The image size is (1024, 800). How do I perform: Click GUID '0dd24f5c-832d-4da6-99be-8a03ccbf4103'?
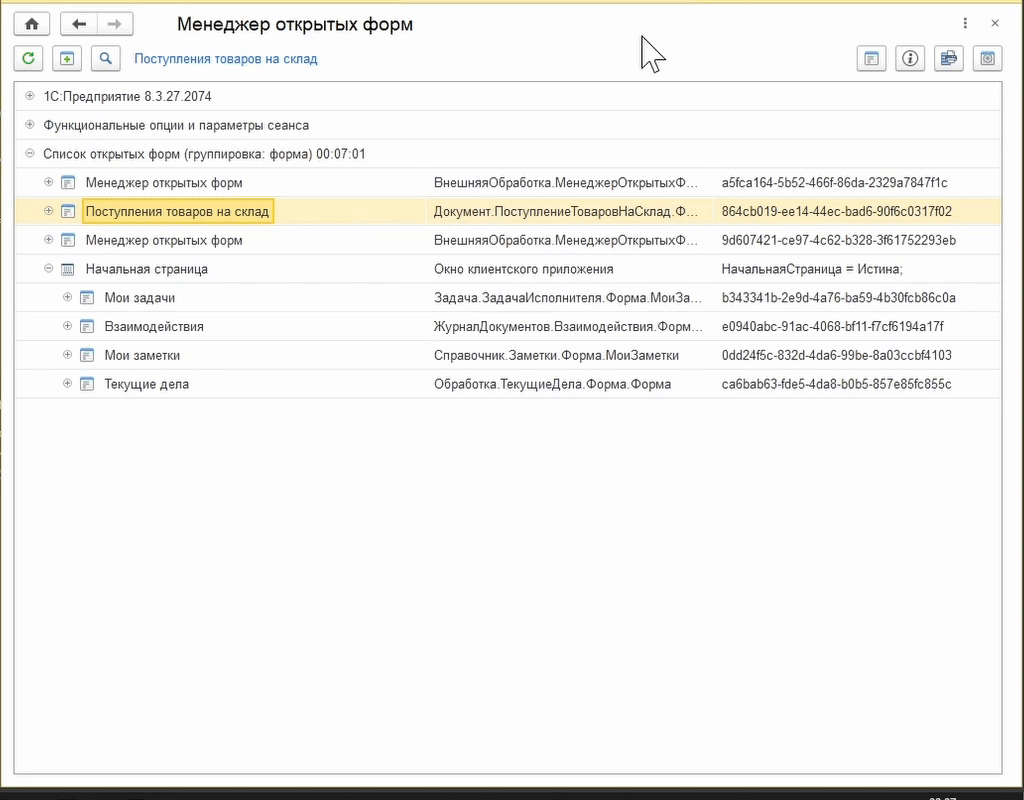[x=837, y=355]
